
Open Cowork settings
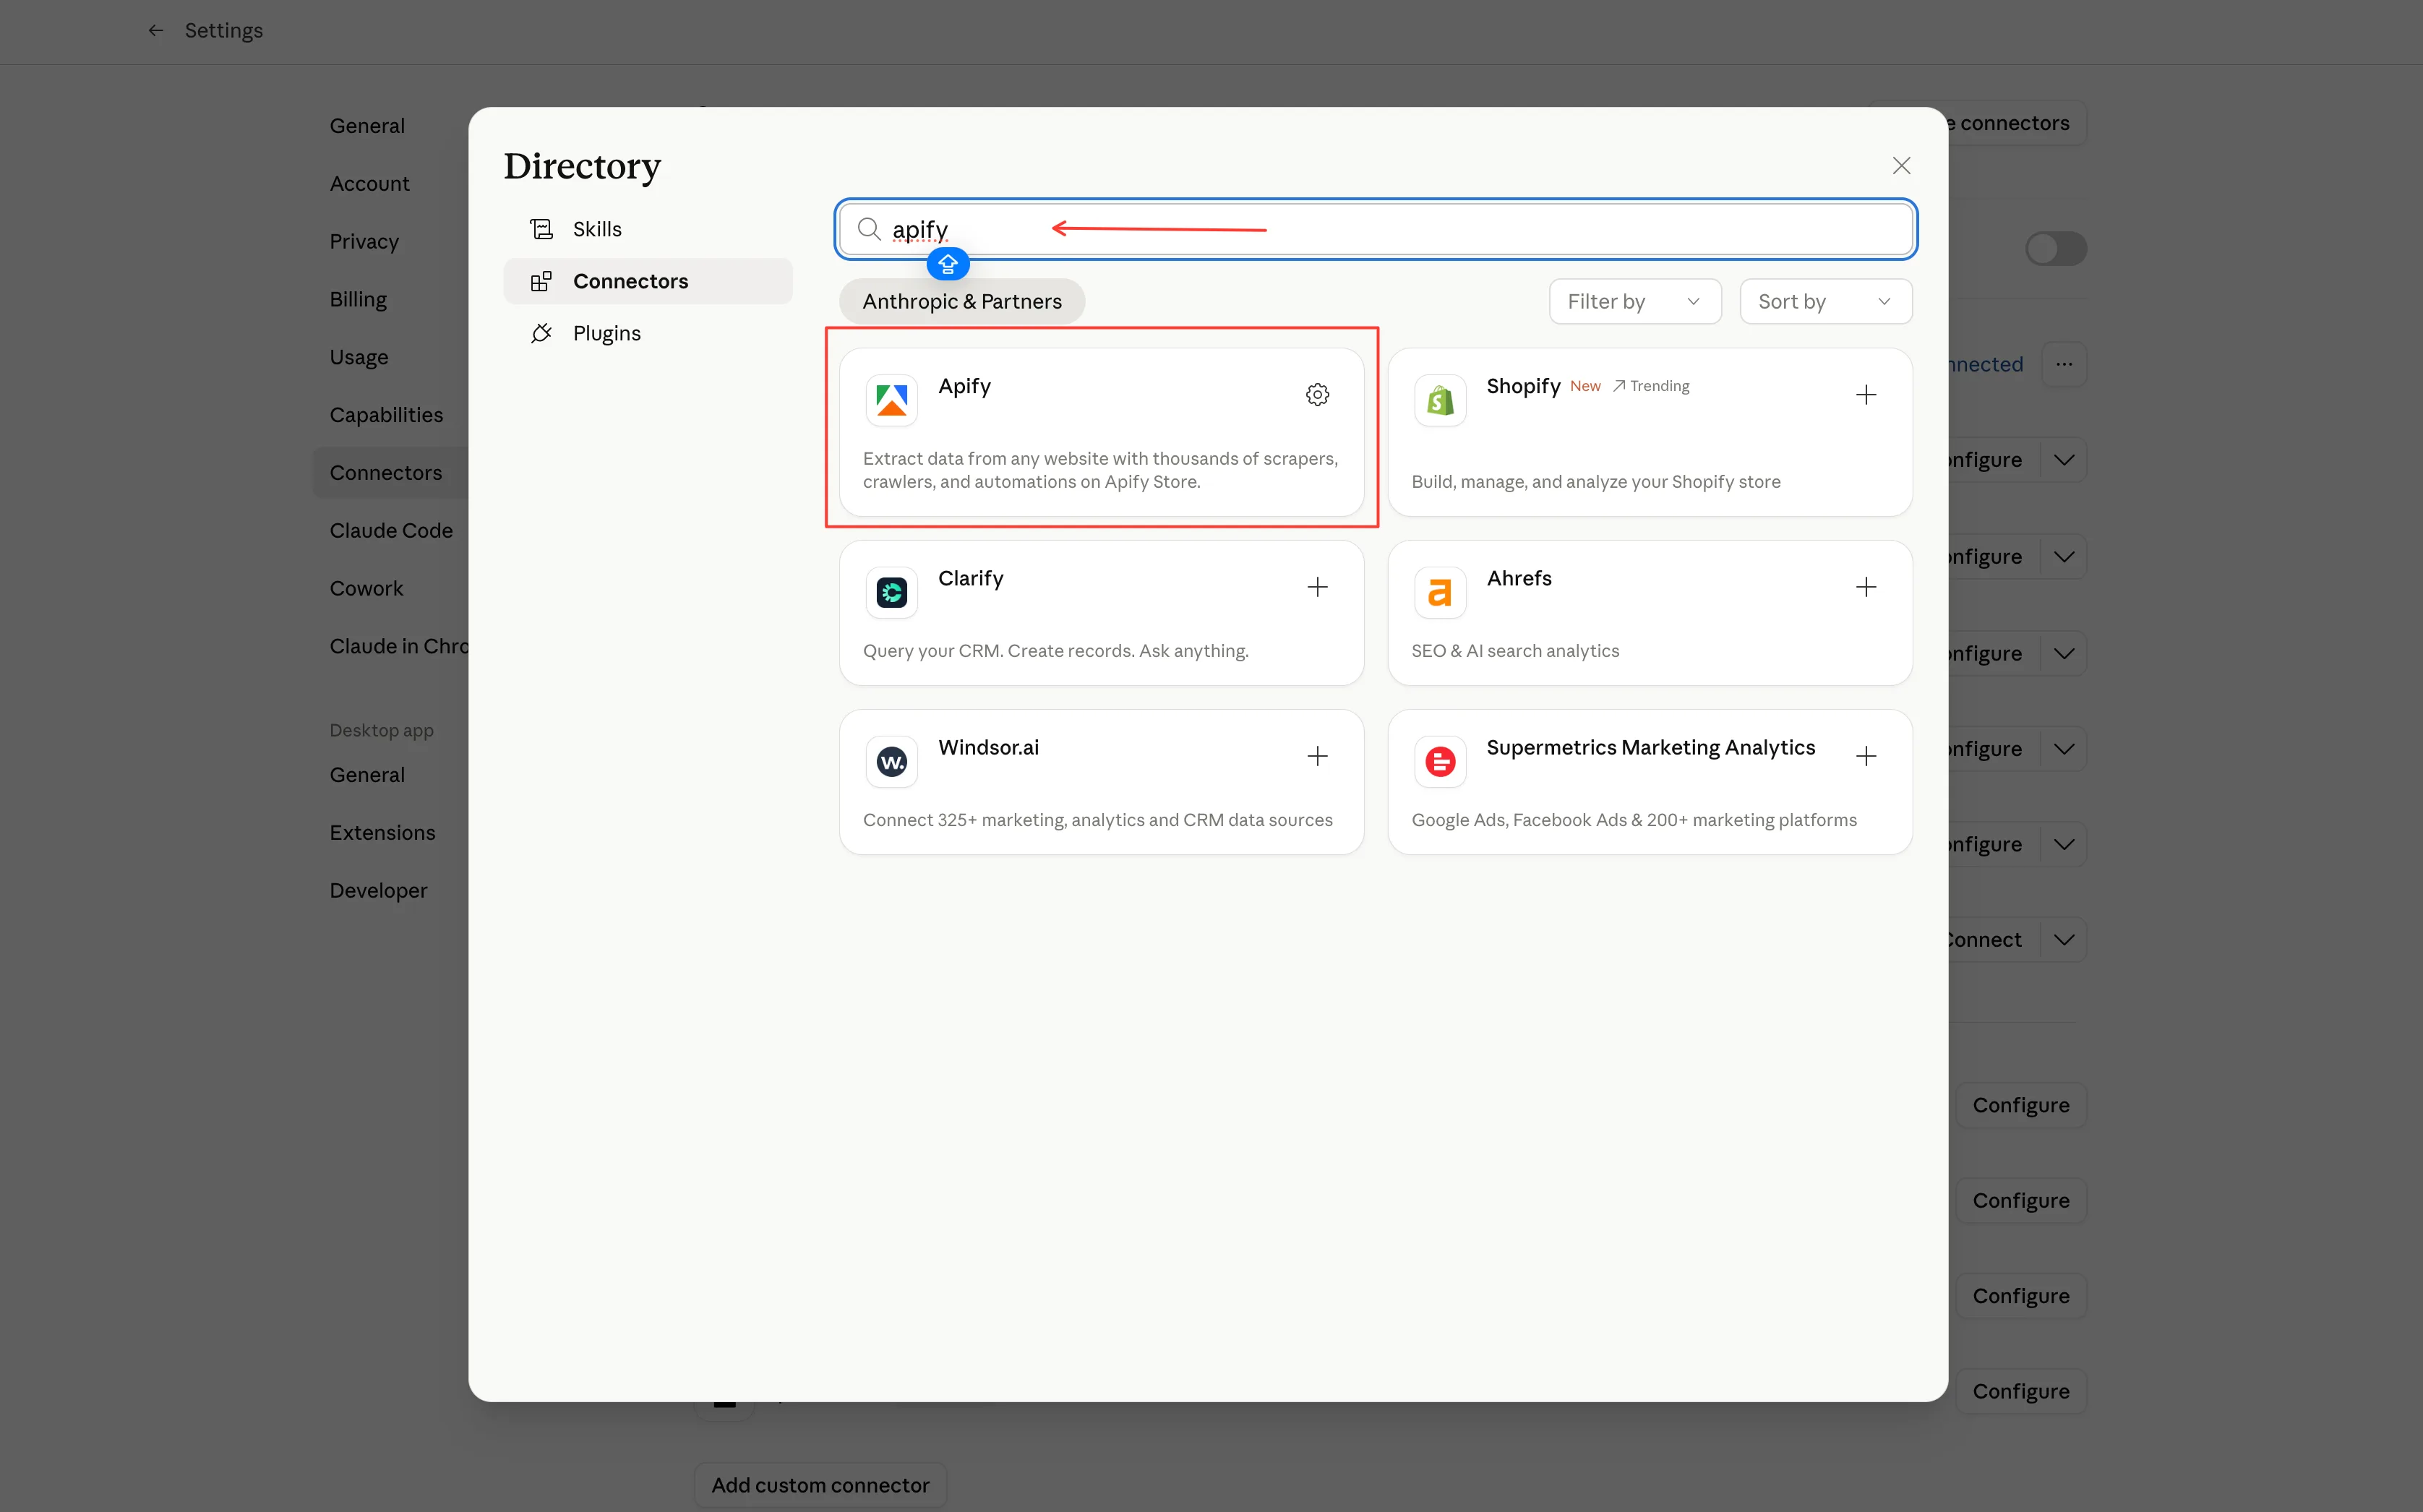(x=366, y=589)
